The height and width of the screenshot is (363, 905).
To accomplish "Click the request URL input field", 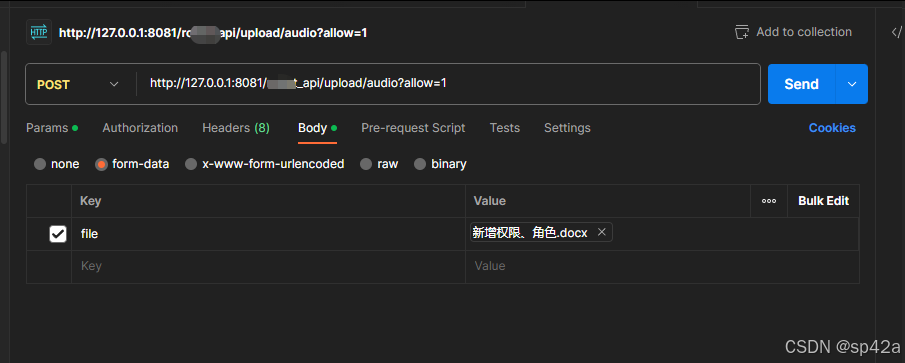I will (447, 84).
